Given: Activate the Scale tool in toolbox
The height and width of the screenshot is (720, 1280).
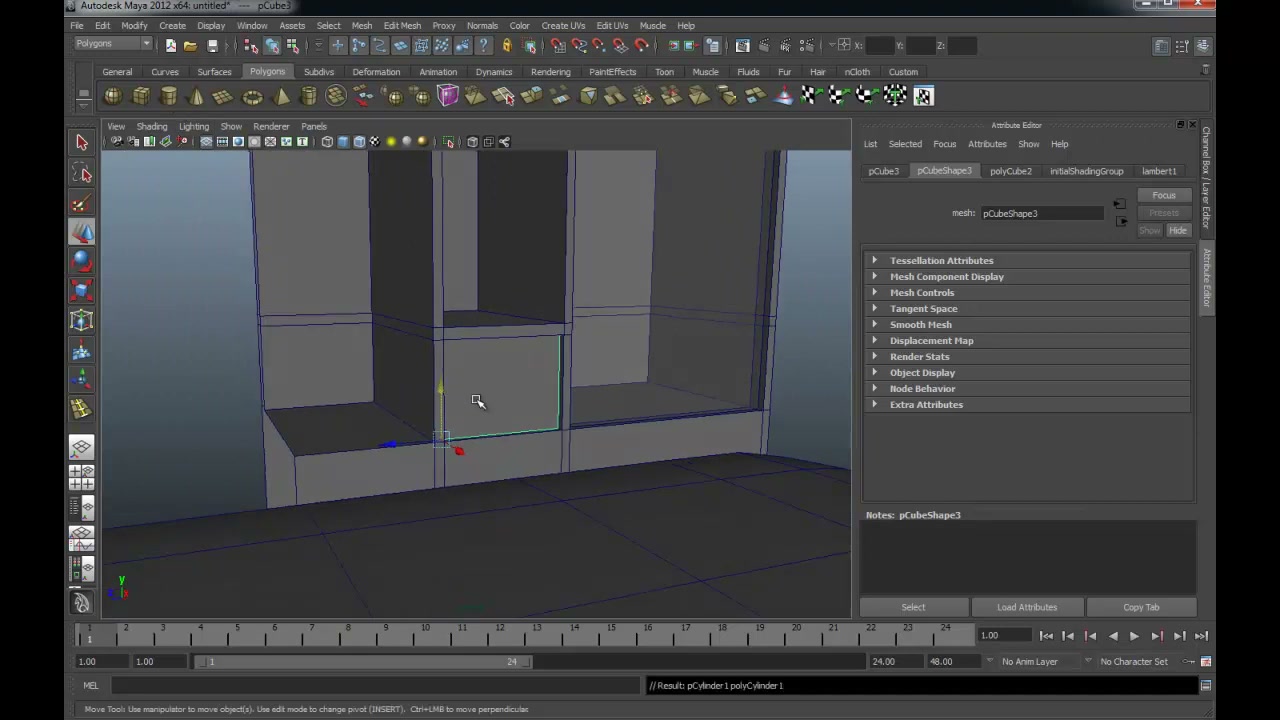Looking at the screenshot, I should (82, 291).
